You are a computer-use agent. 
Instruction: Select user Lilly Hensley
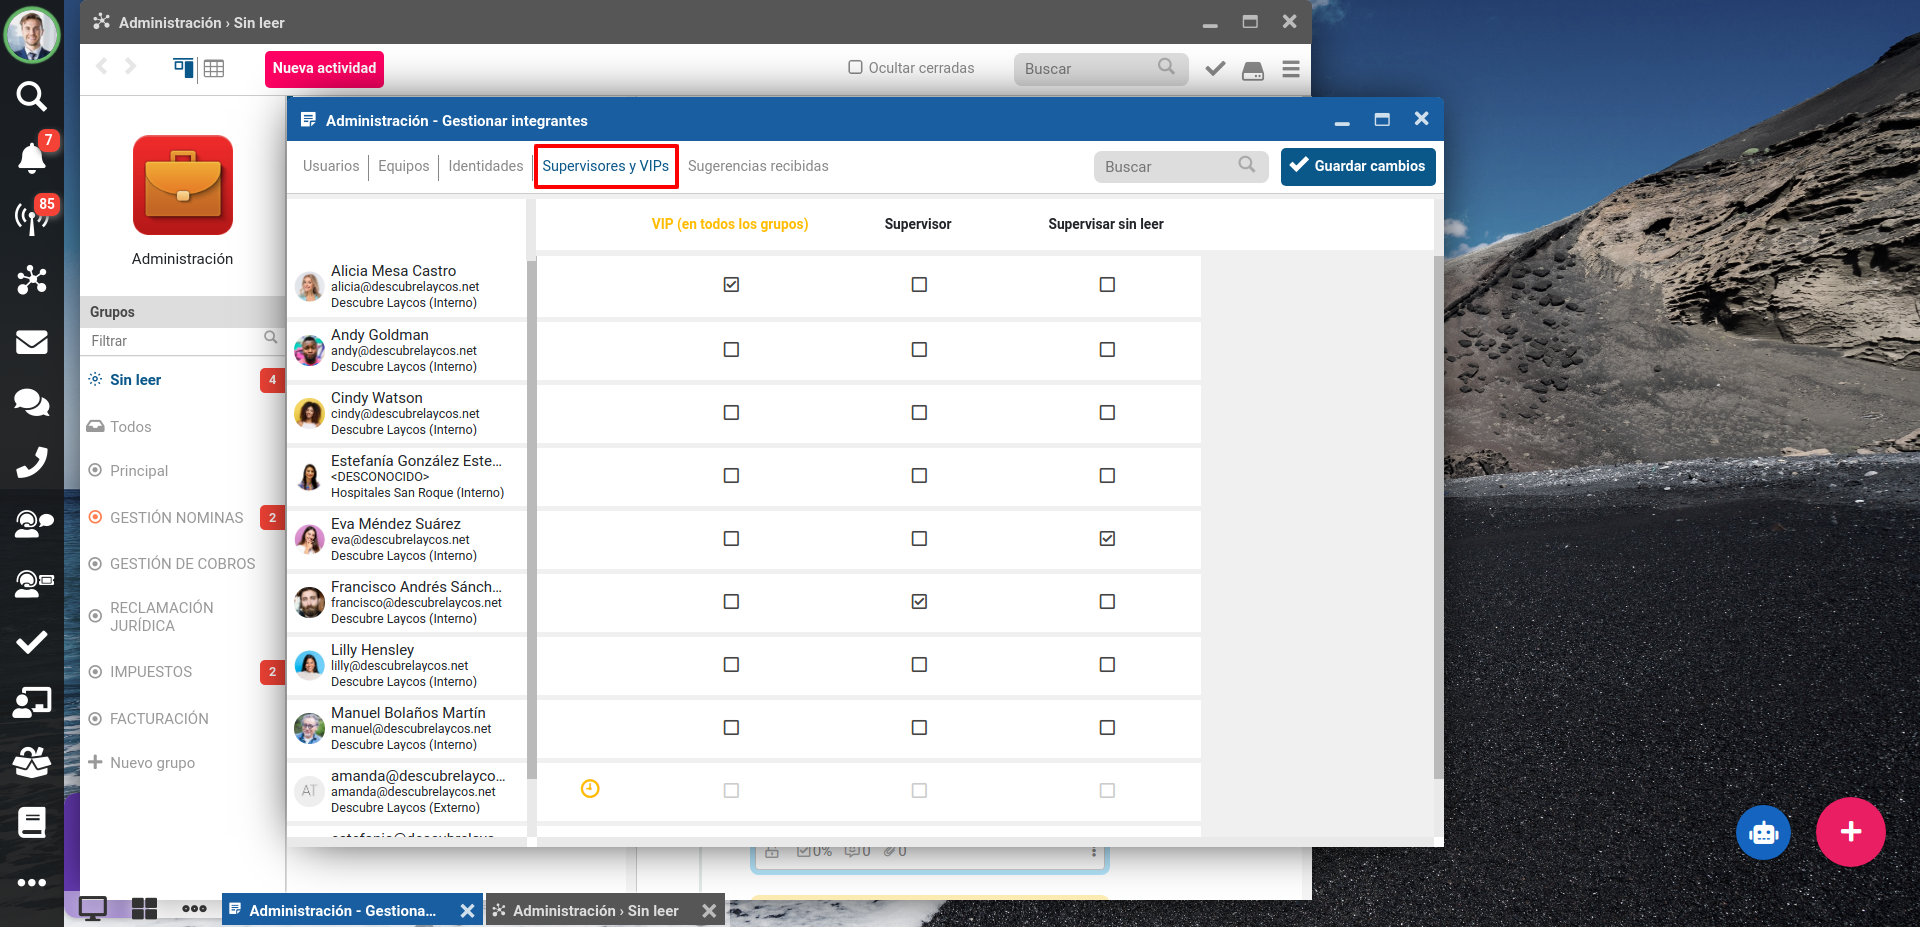(407, 666)
